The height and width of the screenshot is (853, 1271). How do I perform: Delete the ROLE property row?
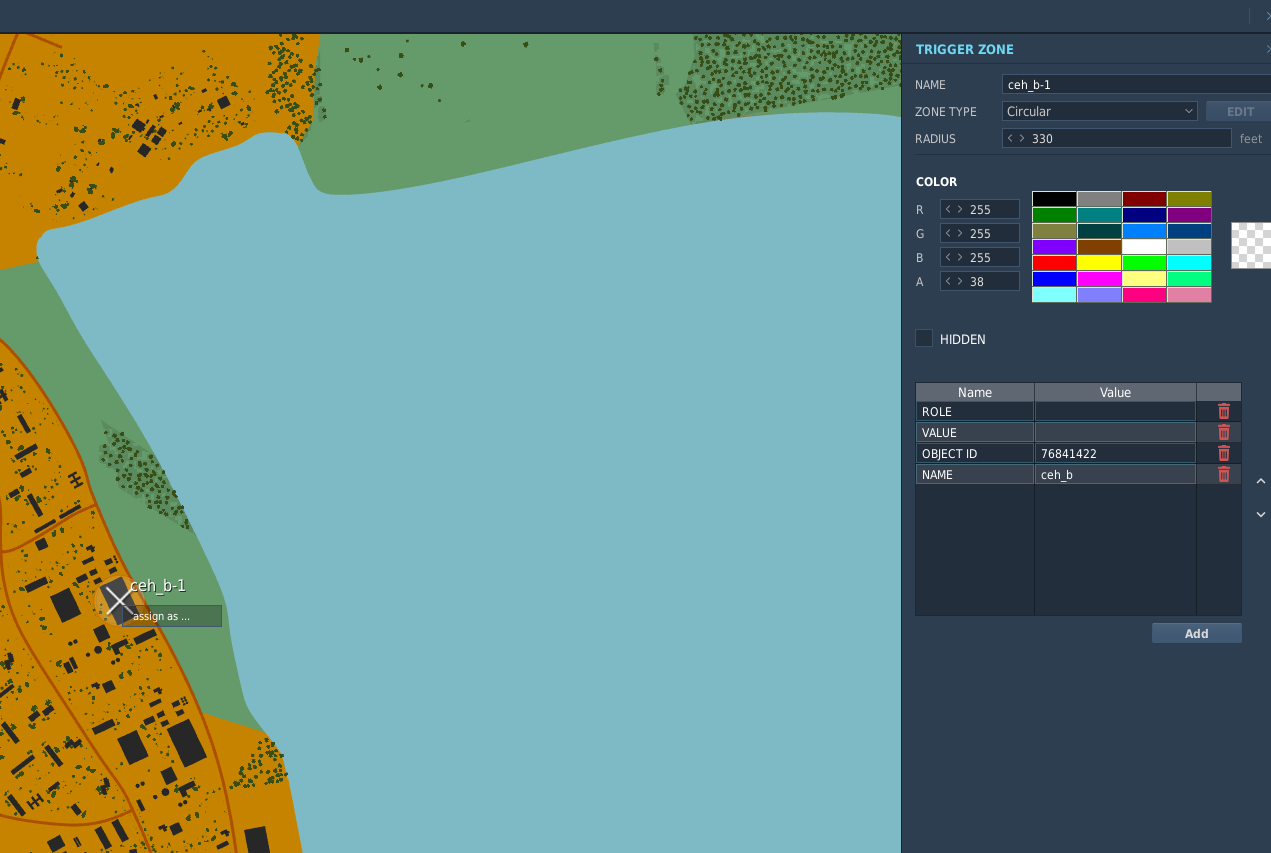click(x=1223, y=411)
